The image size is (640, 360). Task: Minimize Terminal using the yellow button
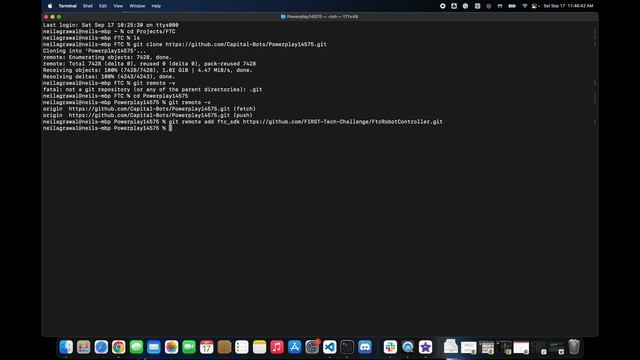click(x=53, y=17)
